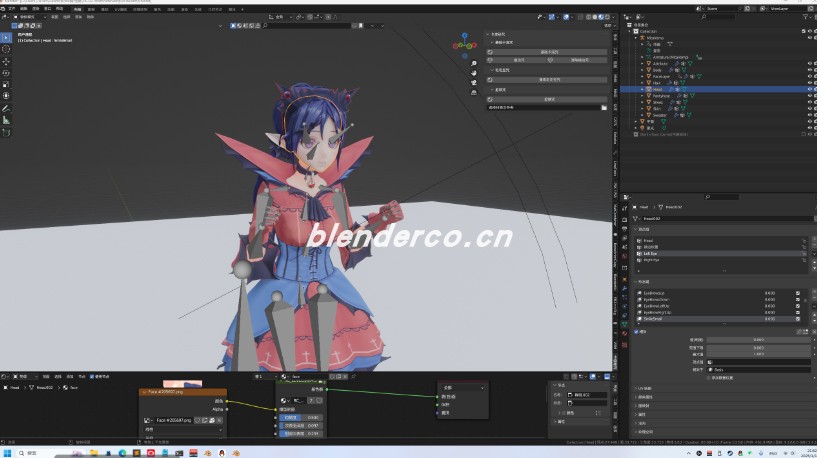This screenshot has height=458, width=817.
Task: Collapse the Vertex Groups panel header
Action: coord(643,229)
